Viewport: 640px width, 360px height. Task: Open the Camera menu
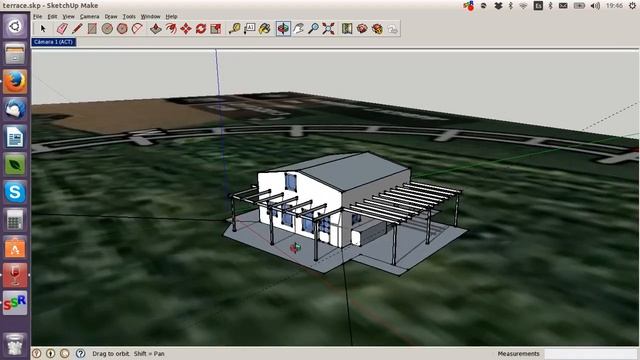89,17
